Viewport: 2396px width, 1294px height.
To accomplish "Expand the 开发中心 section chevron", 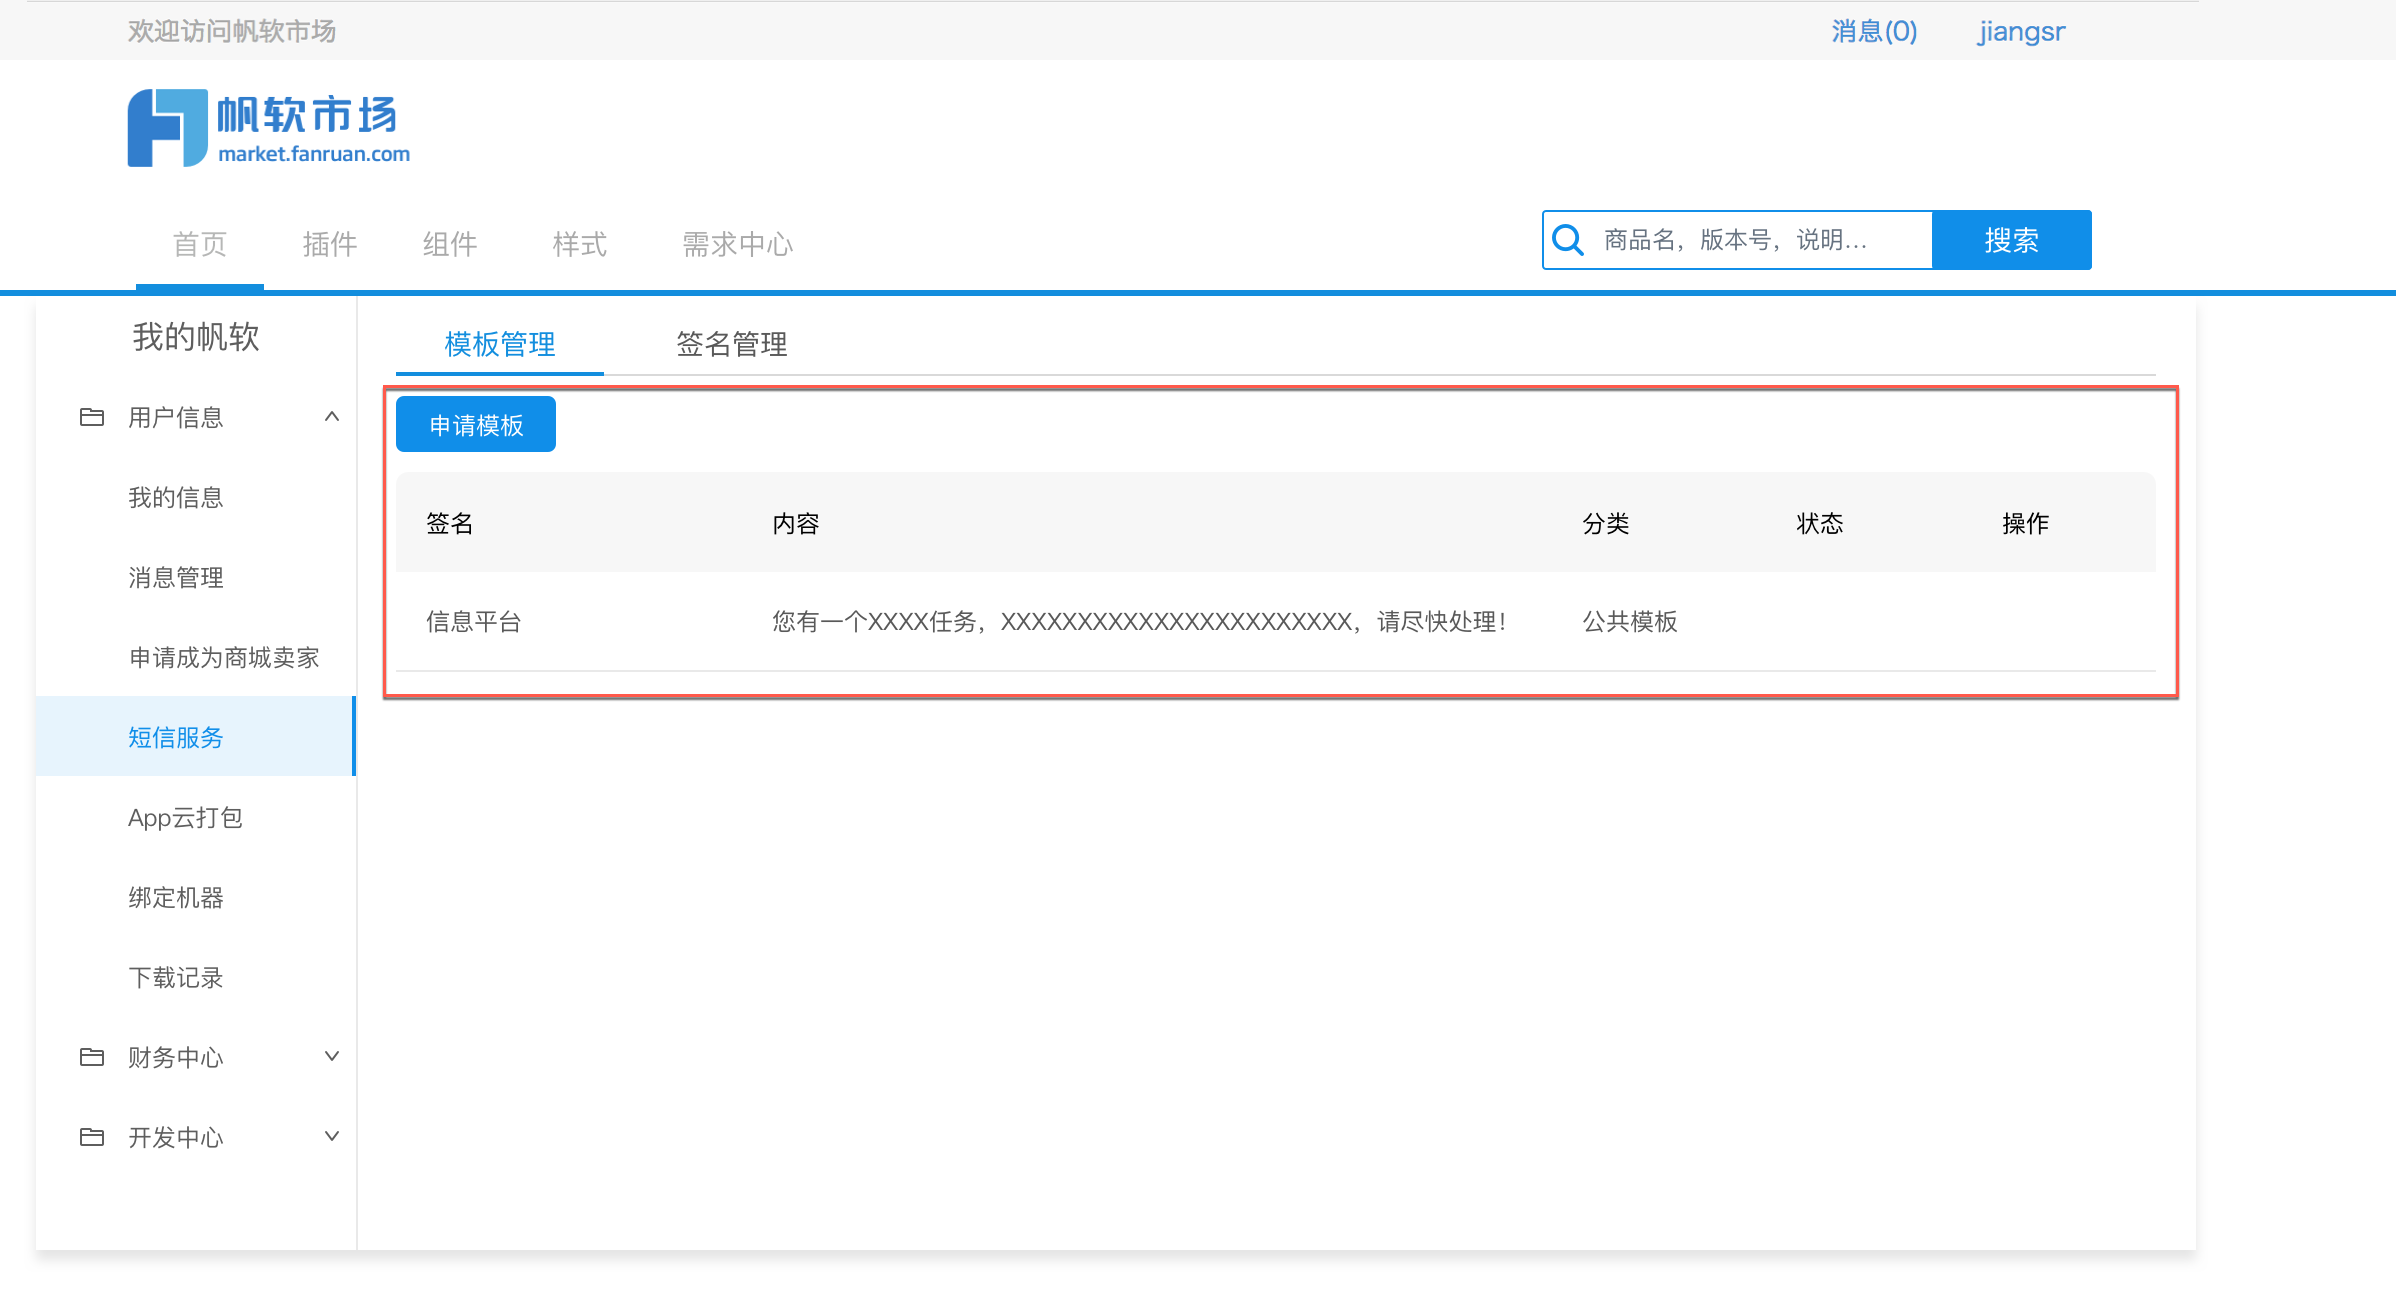I will (x=332, y=1137).
